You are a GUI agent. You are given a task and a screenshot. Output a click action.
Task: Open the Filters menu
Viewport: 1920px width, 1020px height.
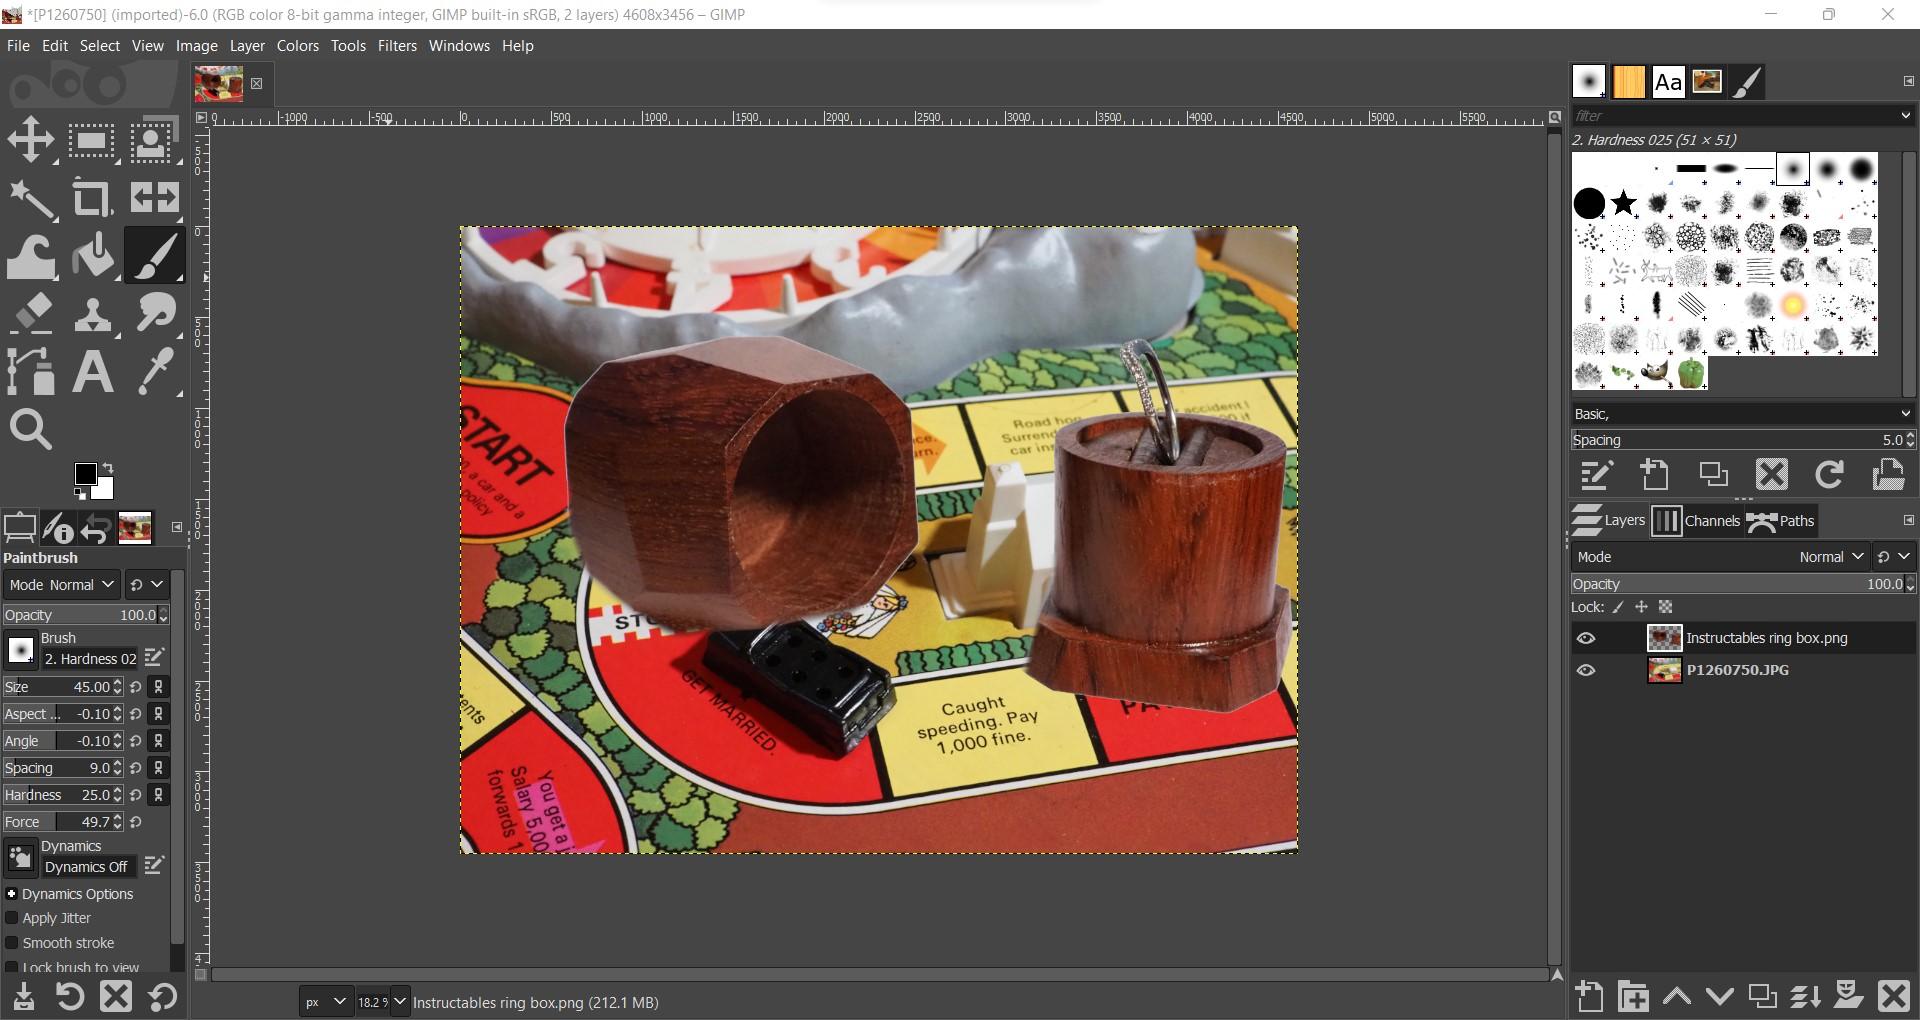(397, 45)
